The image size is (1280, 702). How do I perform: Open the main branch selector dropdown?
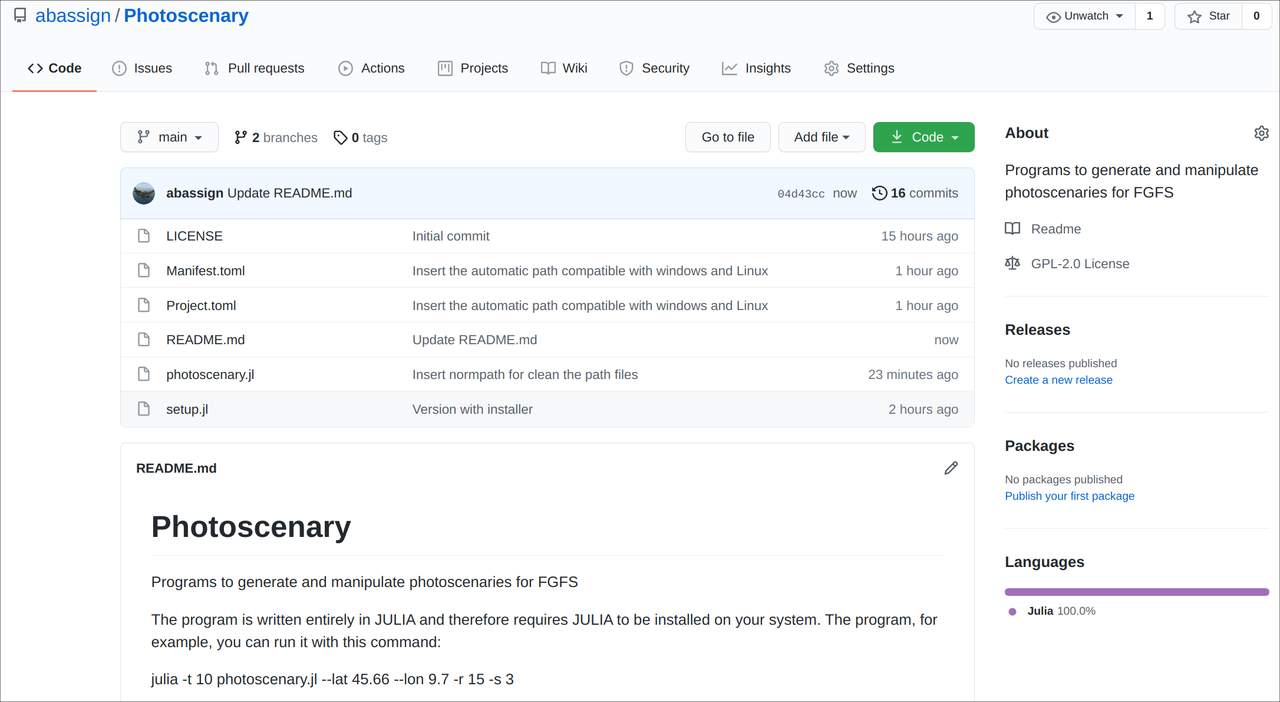169,137
